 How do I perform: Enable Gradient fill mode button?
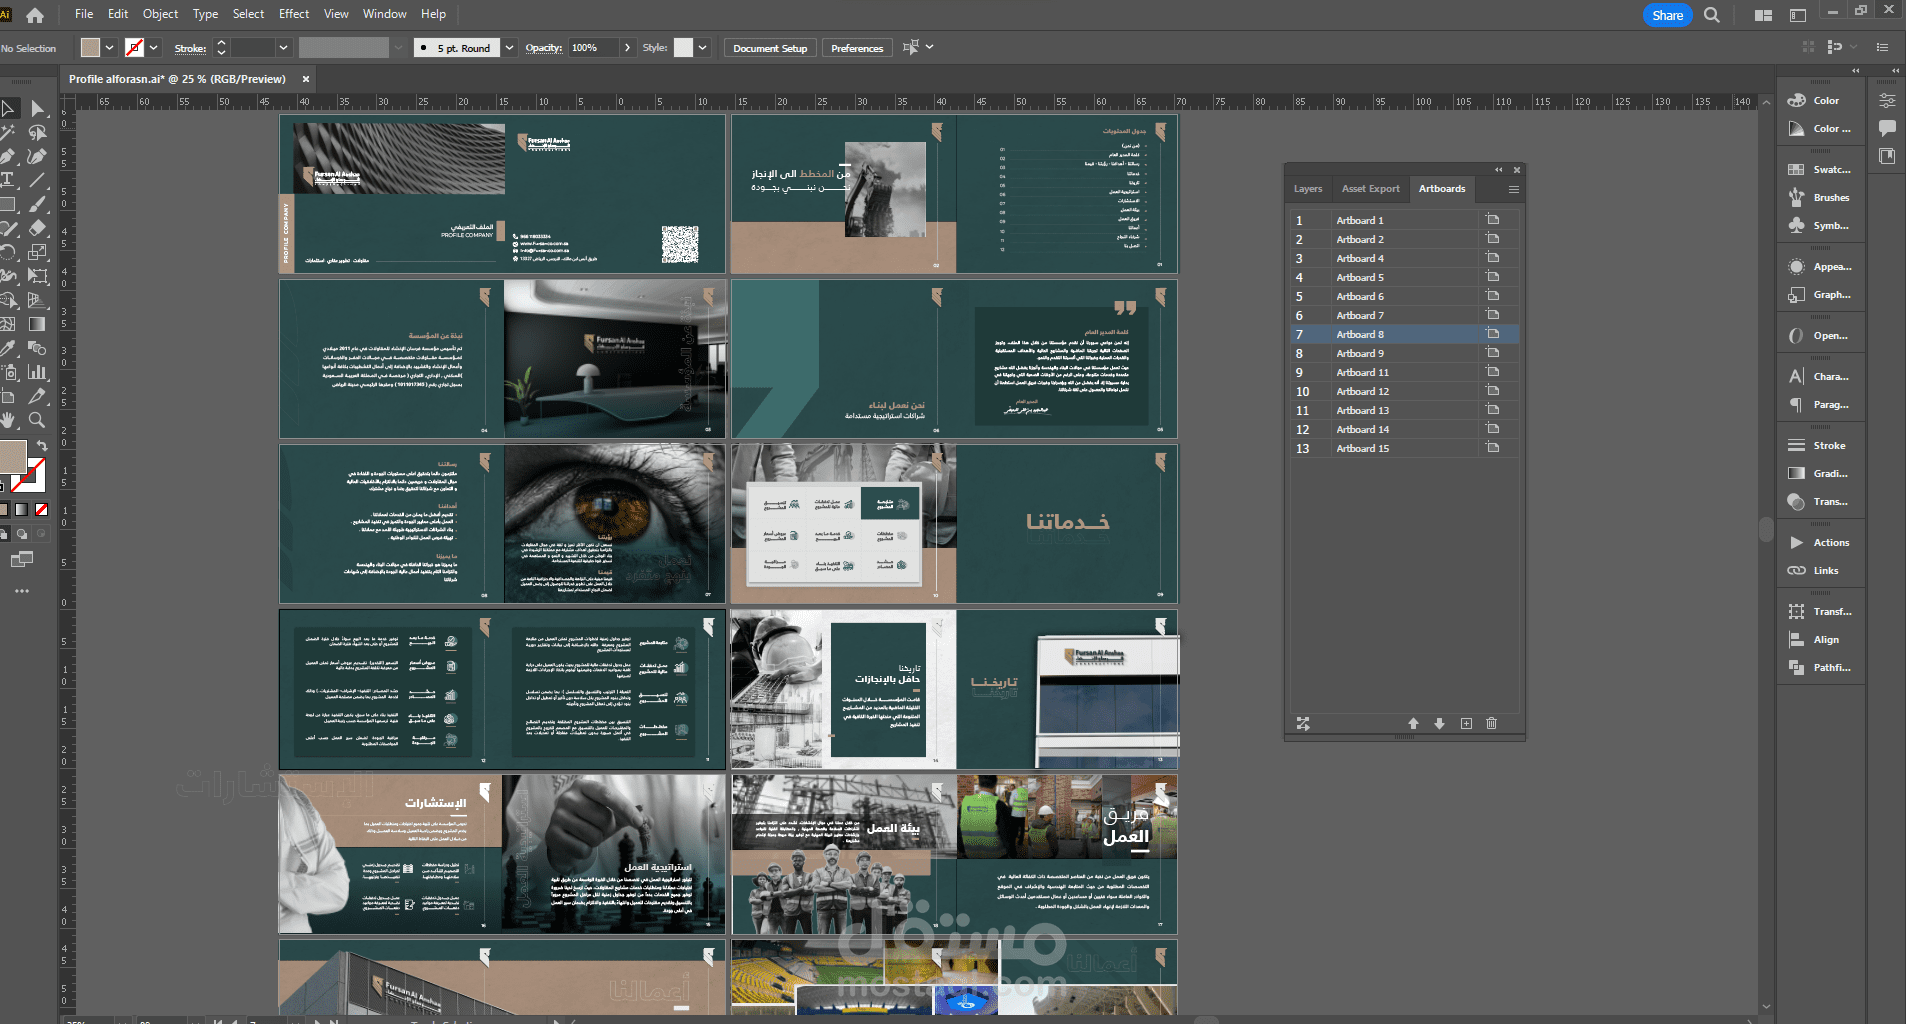coord(22,510)
